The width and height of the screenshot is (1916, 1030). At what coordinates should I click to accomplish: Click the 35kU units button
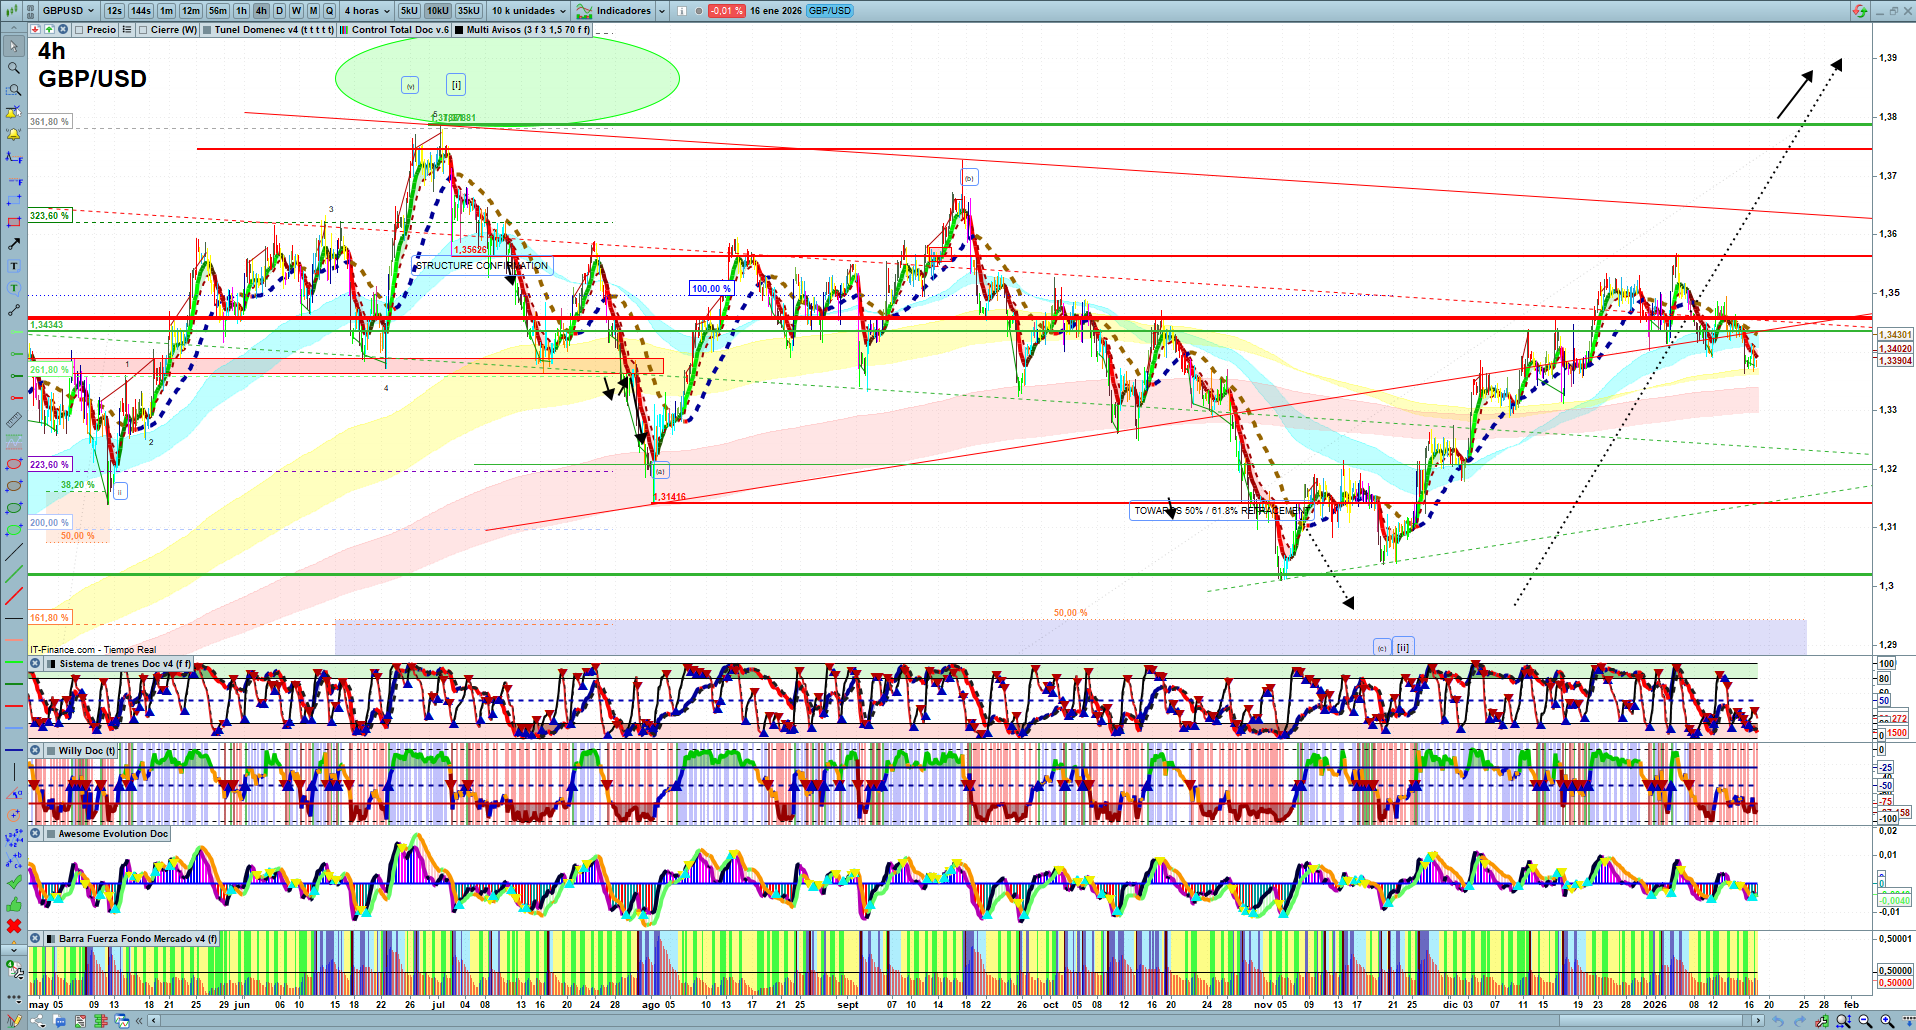[x=469, y=11]
